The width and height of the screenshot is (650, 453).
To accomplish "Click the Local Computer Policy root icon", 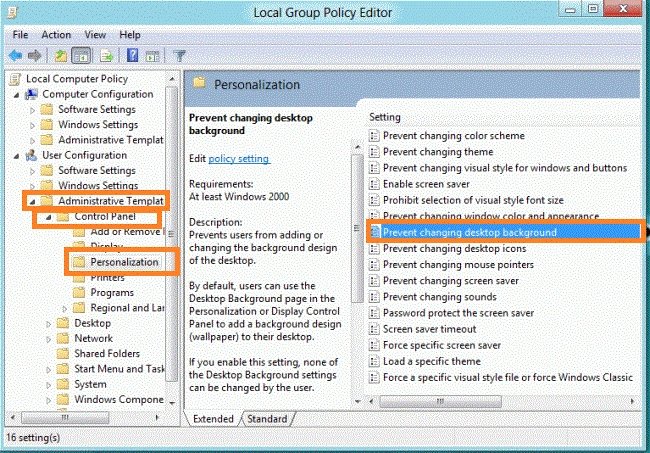I will pyautogui.click(x=15, y=79).
